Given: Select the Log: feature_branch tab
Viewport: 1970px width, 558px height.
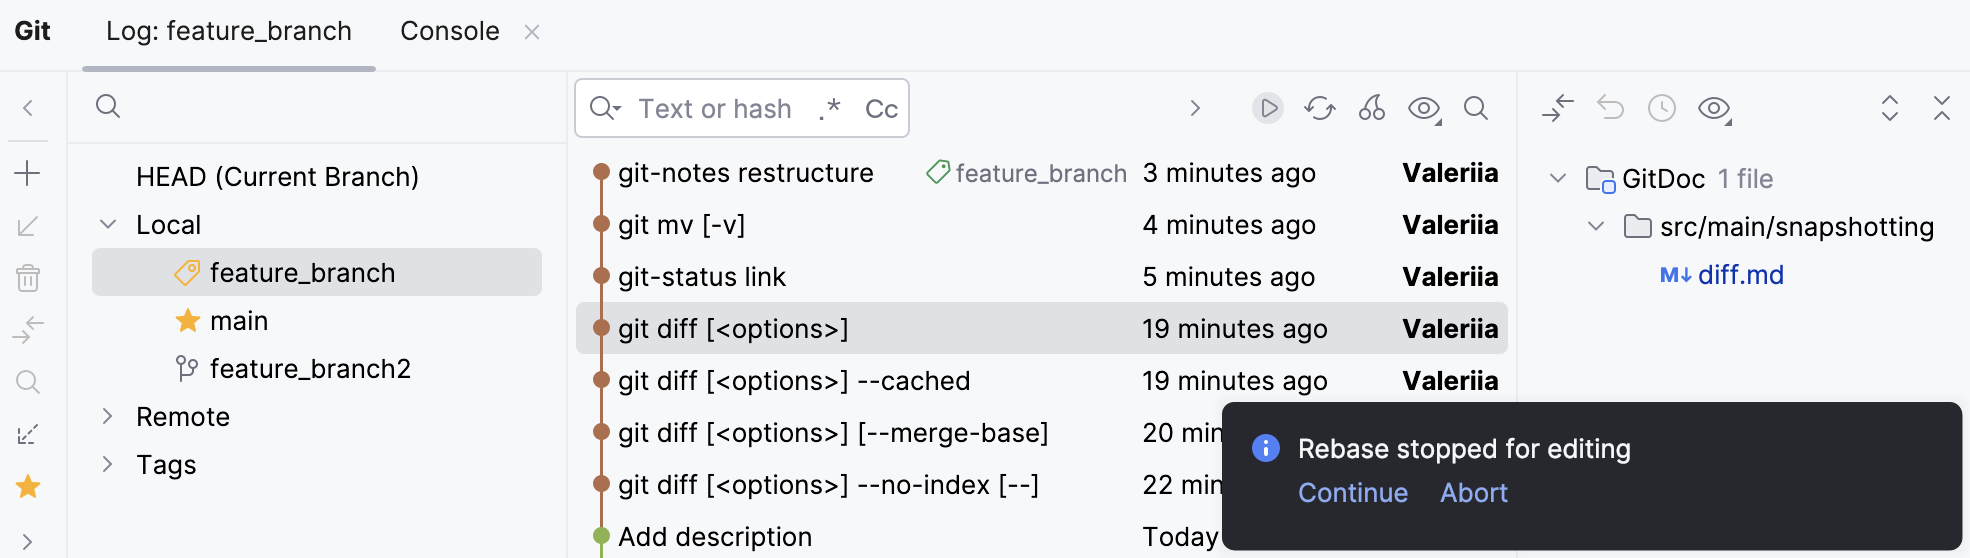Looking at the screenshot, I should tap(229, 31).
